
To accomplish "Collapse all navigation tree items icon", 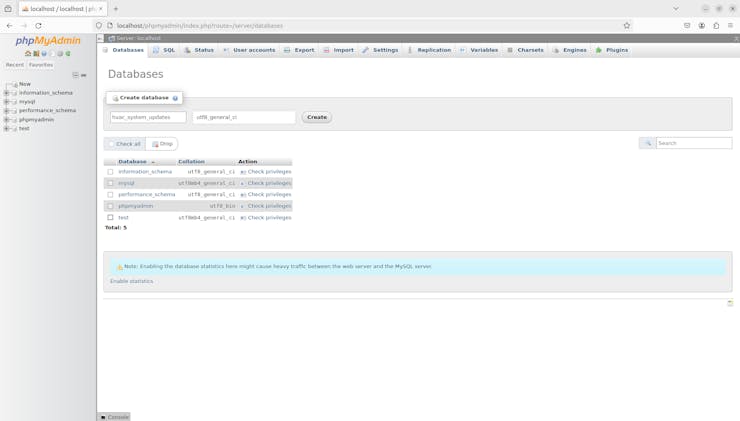I will coord(75,75).
